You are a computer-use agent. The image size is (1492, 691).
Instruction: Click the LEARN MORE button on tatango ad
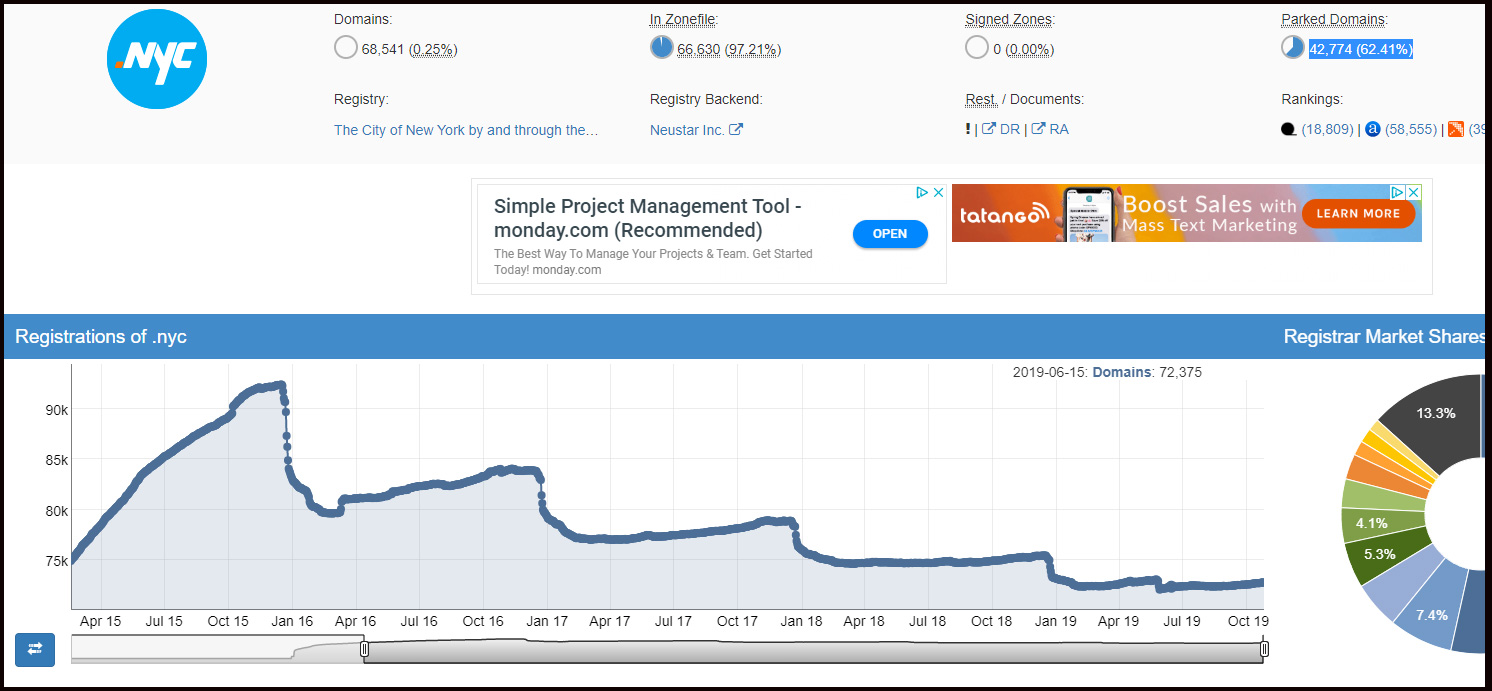1357,213
